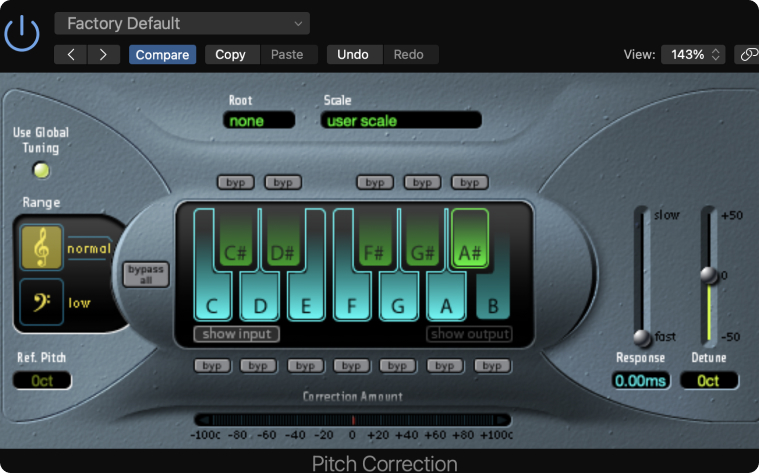Image resolution: width=759 pixels, height=473 pixels.
Task: Click the C key on keyboard
Action: (x=212, y=296)
